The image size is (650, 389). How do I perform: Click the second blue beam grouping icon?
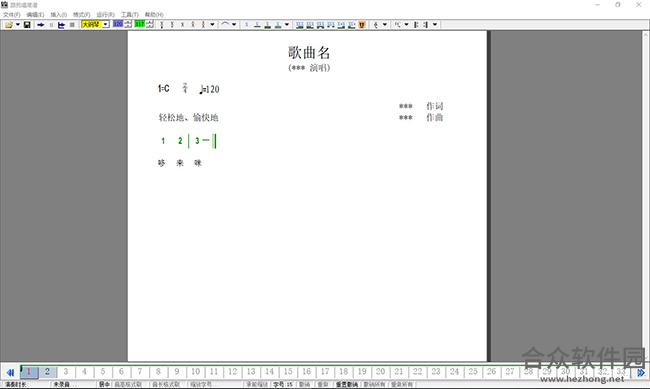(310, 25)
